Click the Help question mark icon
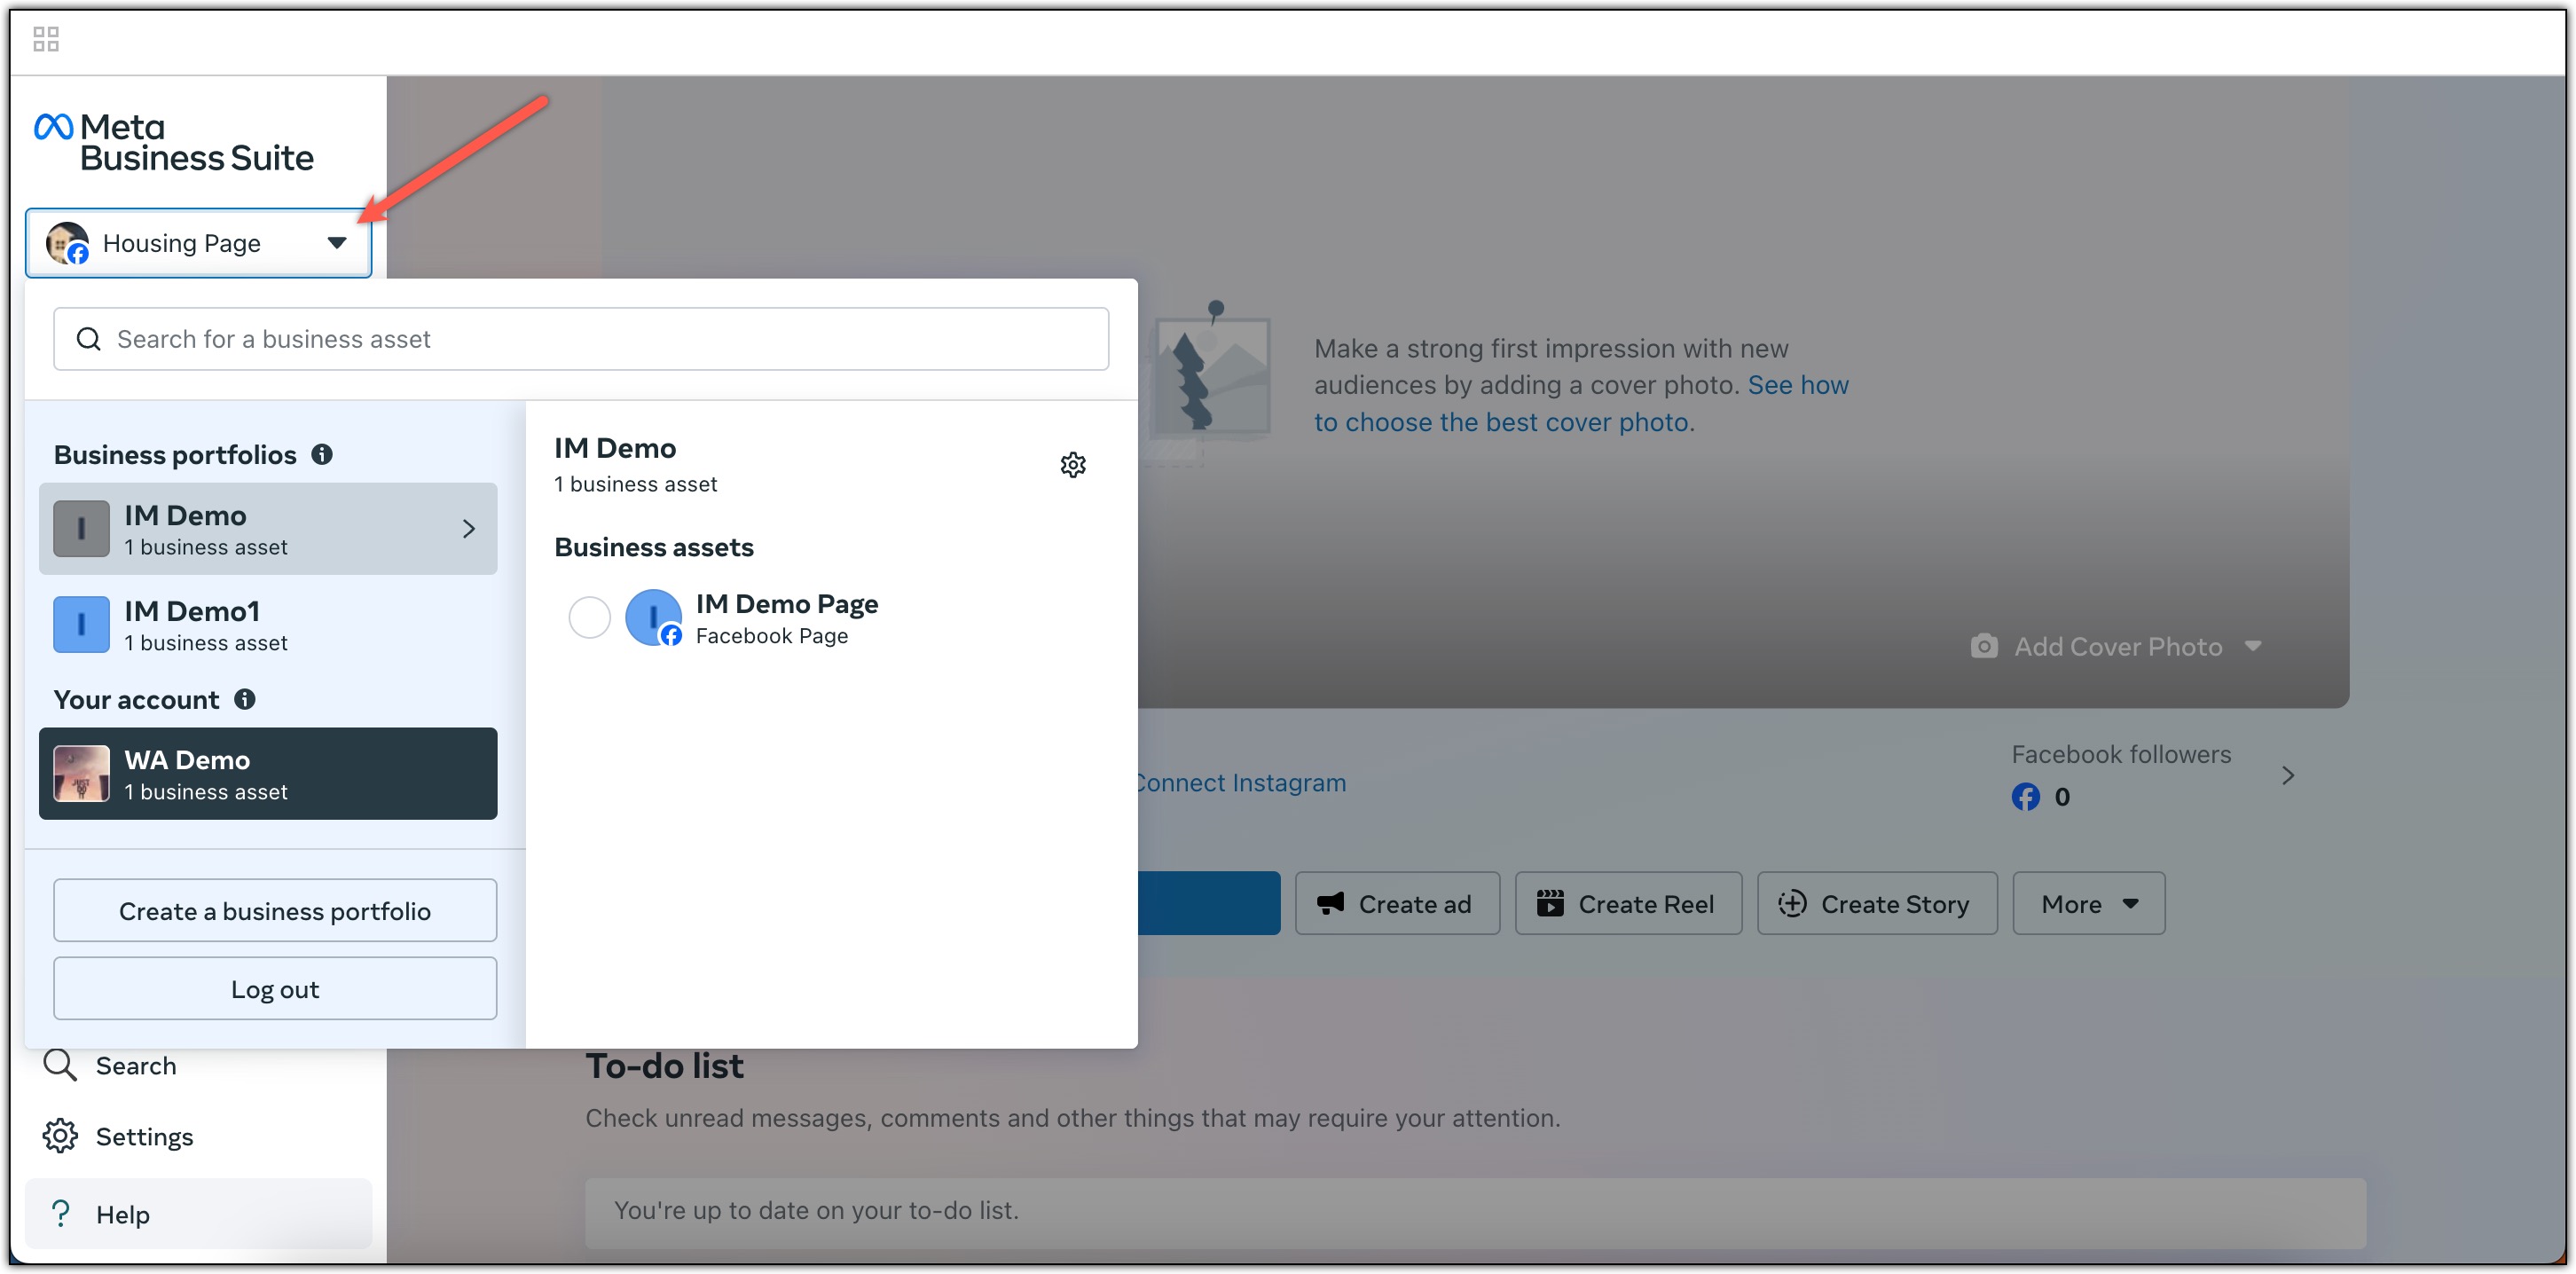Image resolution: width=2576 pixels, height=1274 pixels. (x=60, y=1214)
